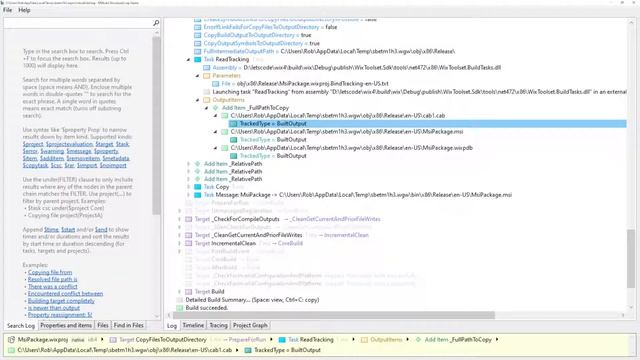Open the File menu
Image resolution: width=640 pixels, height=360 pixels.
(7, 10)
